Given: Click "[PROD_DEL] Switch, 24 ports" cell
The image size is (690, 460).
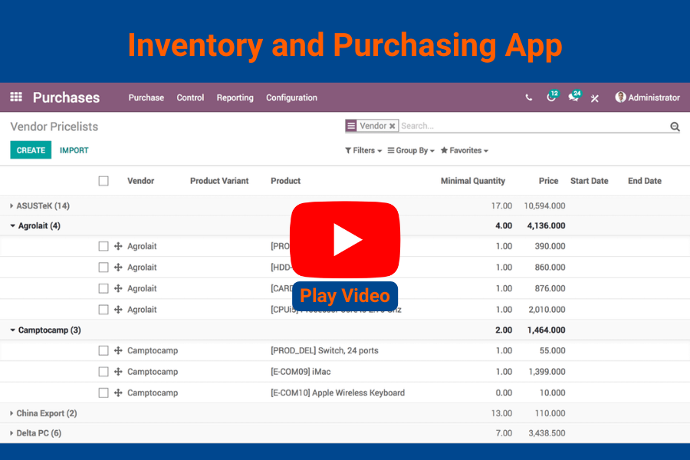Looking at the screenshot, I should pyautogui.click(x=324, y=350).
